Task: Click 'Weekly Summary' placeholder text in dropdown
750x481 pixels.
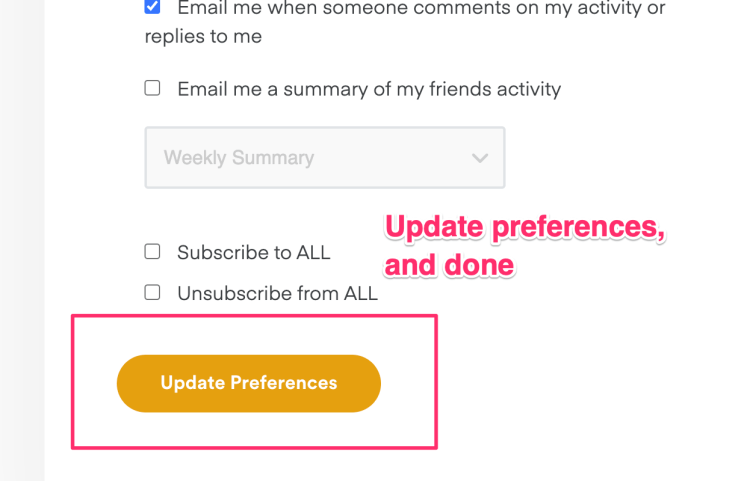Action: click(239, 158)
